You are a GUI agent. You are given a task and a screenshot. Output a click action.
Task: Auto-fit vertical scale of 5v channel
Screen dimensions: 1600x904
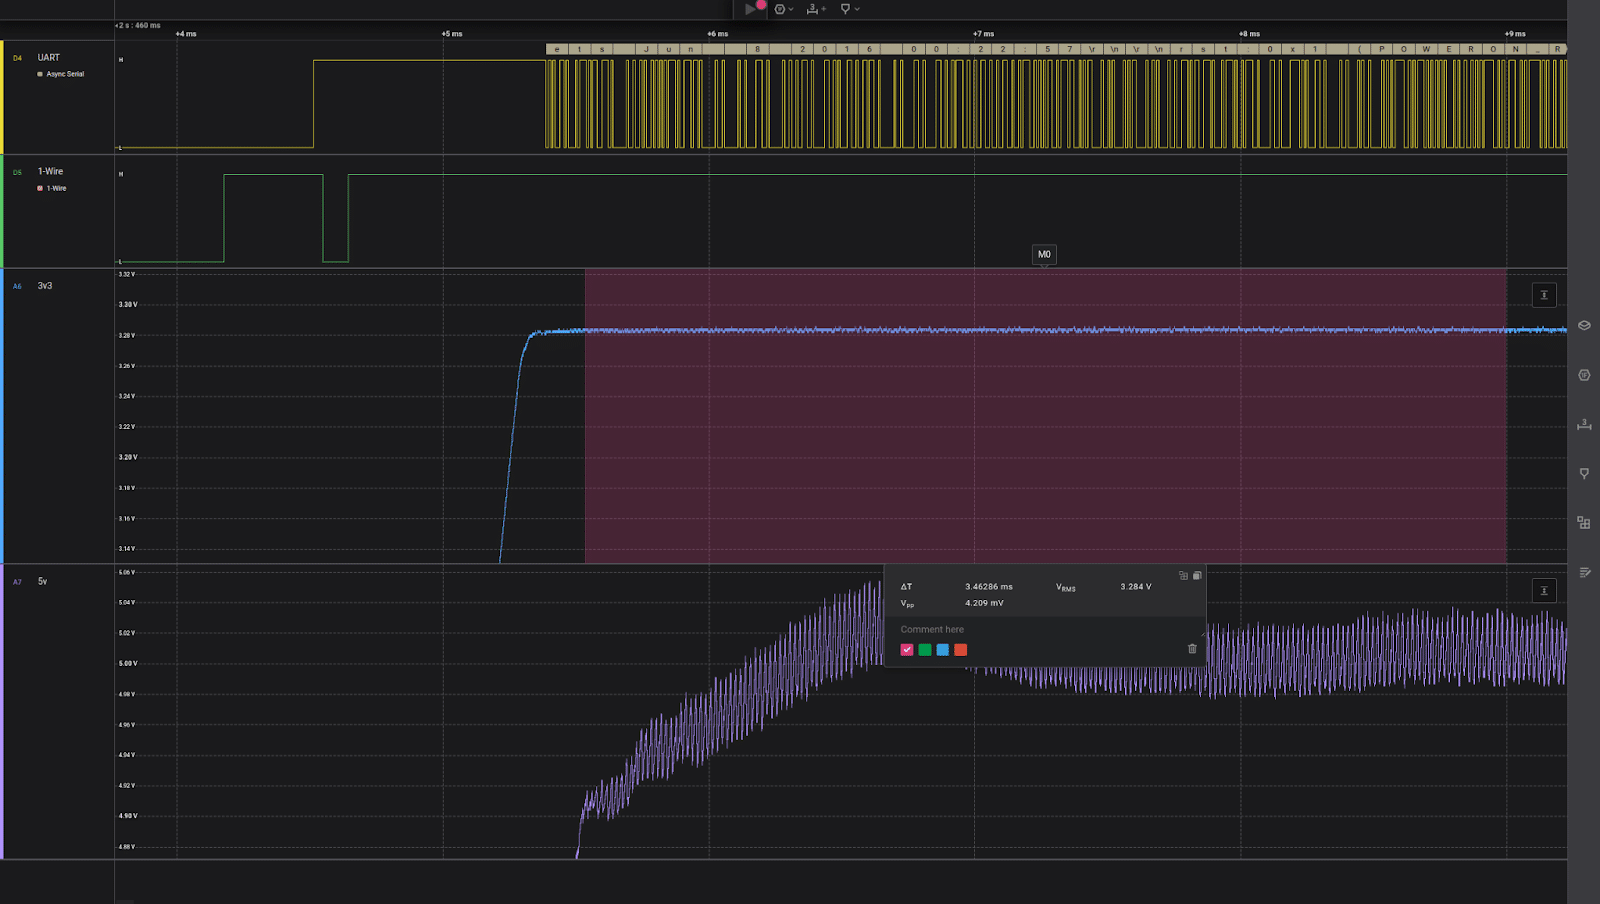[1544, 591]
